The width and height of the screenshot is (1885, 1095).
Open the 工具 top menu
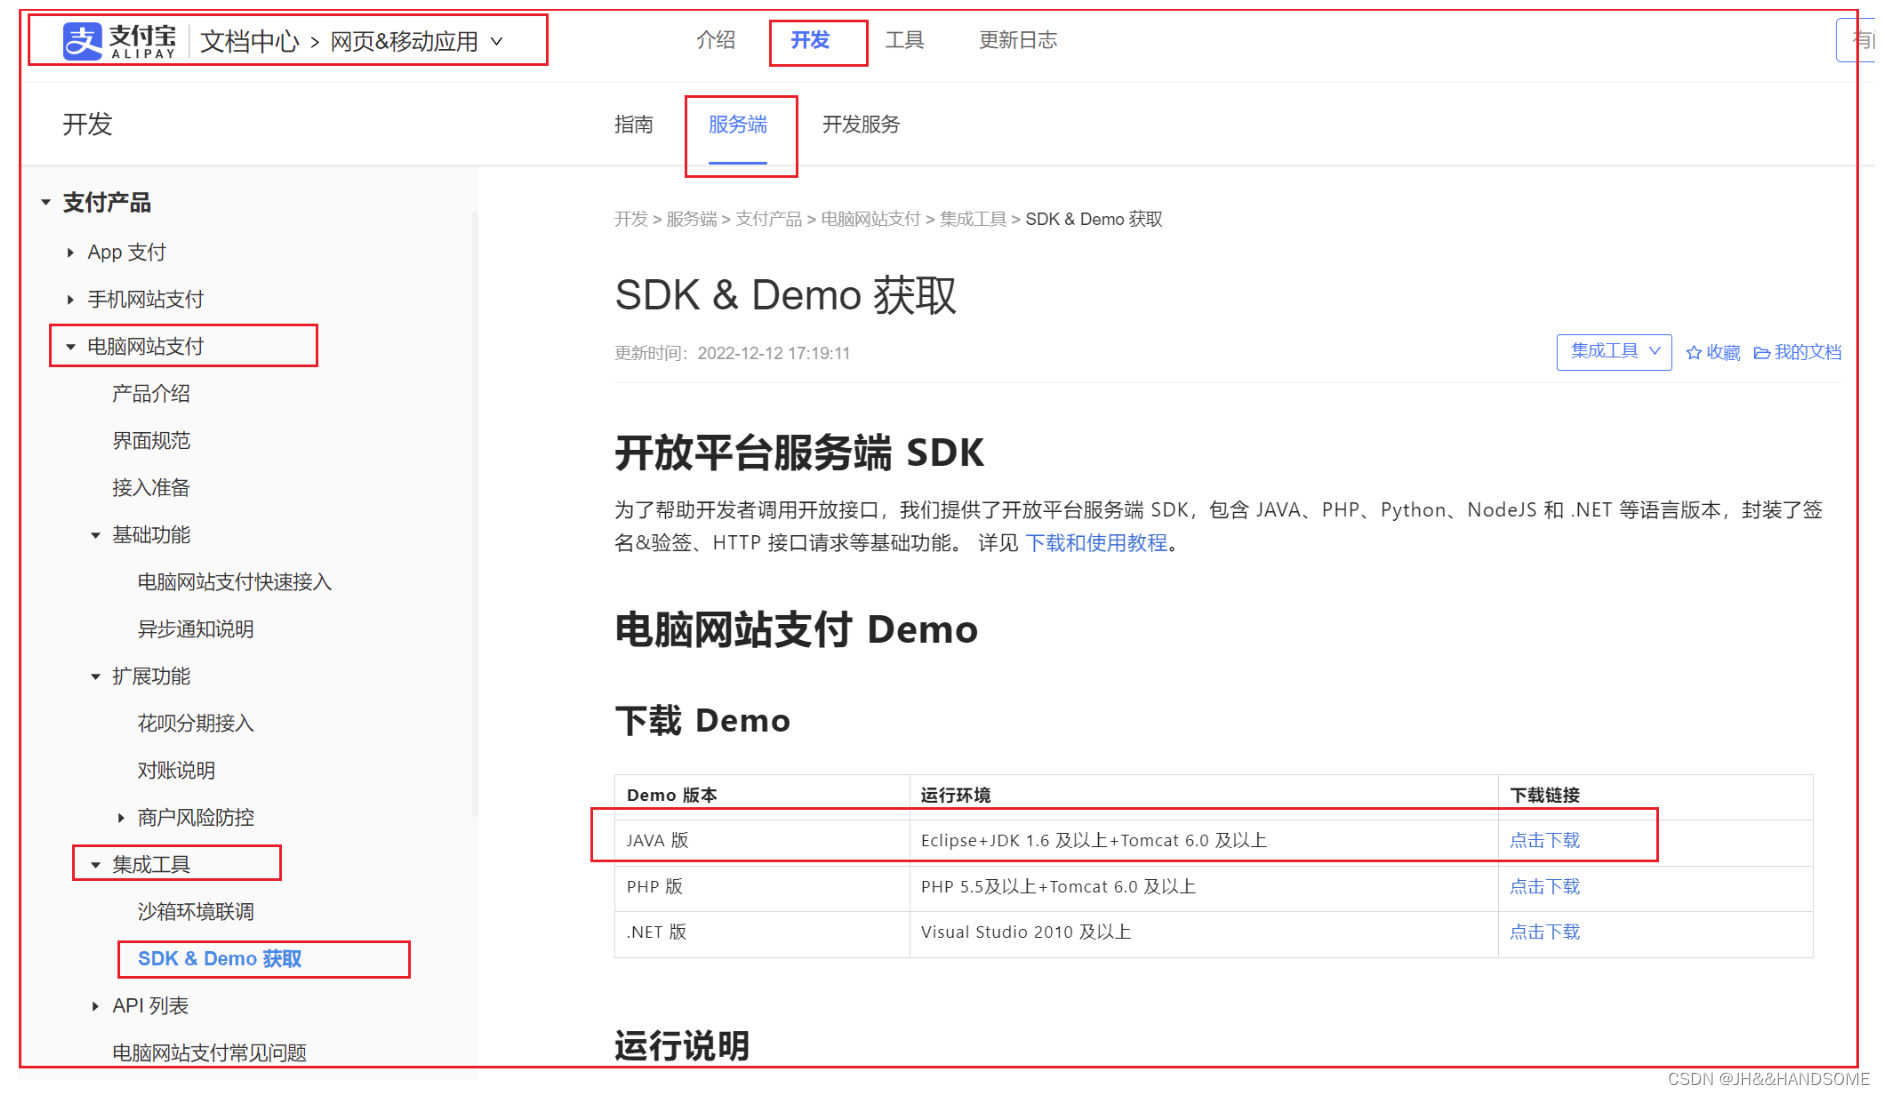point(904,40)
